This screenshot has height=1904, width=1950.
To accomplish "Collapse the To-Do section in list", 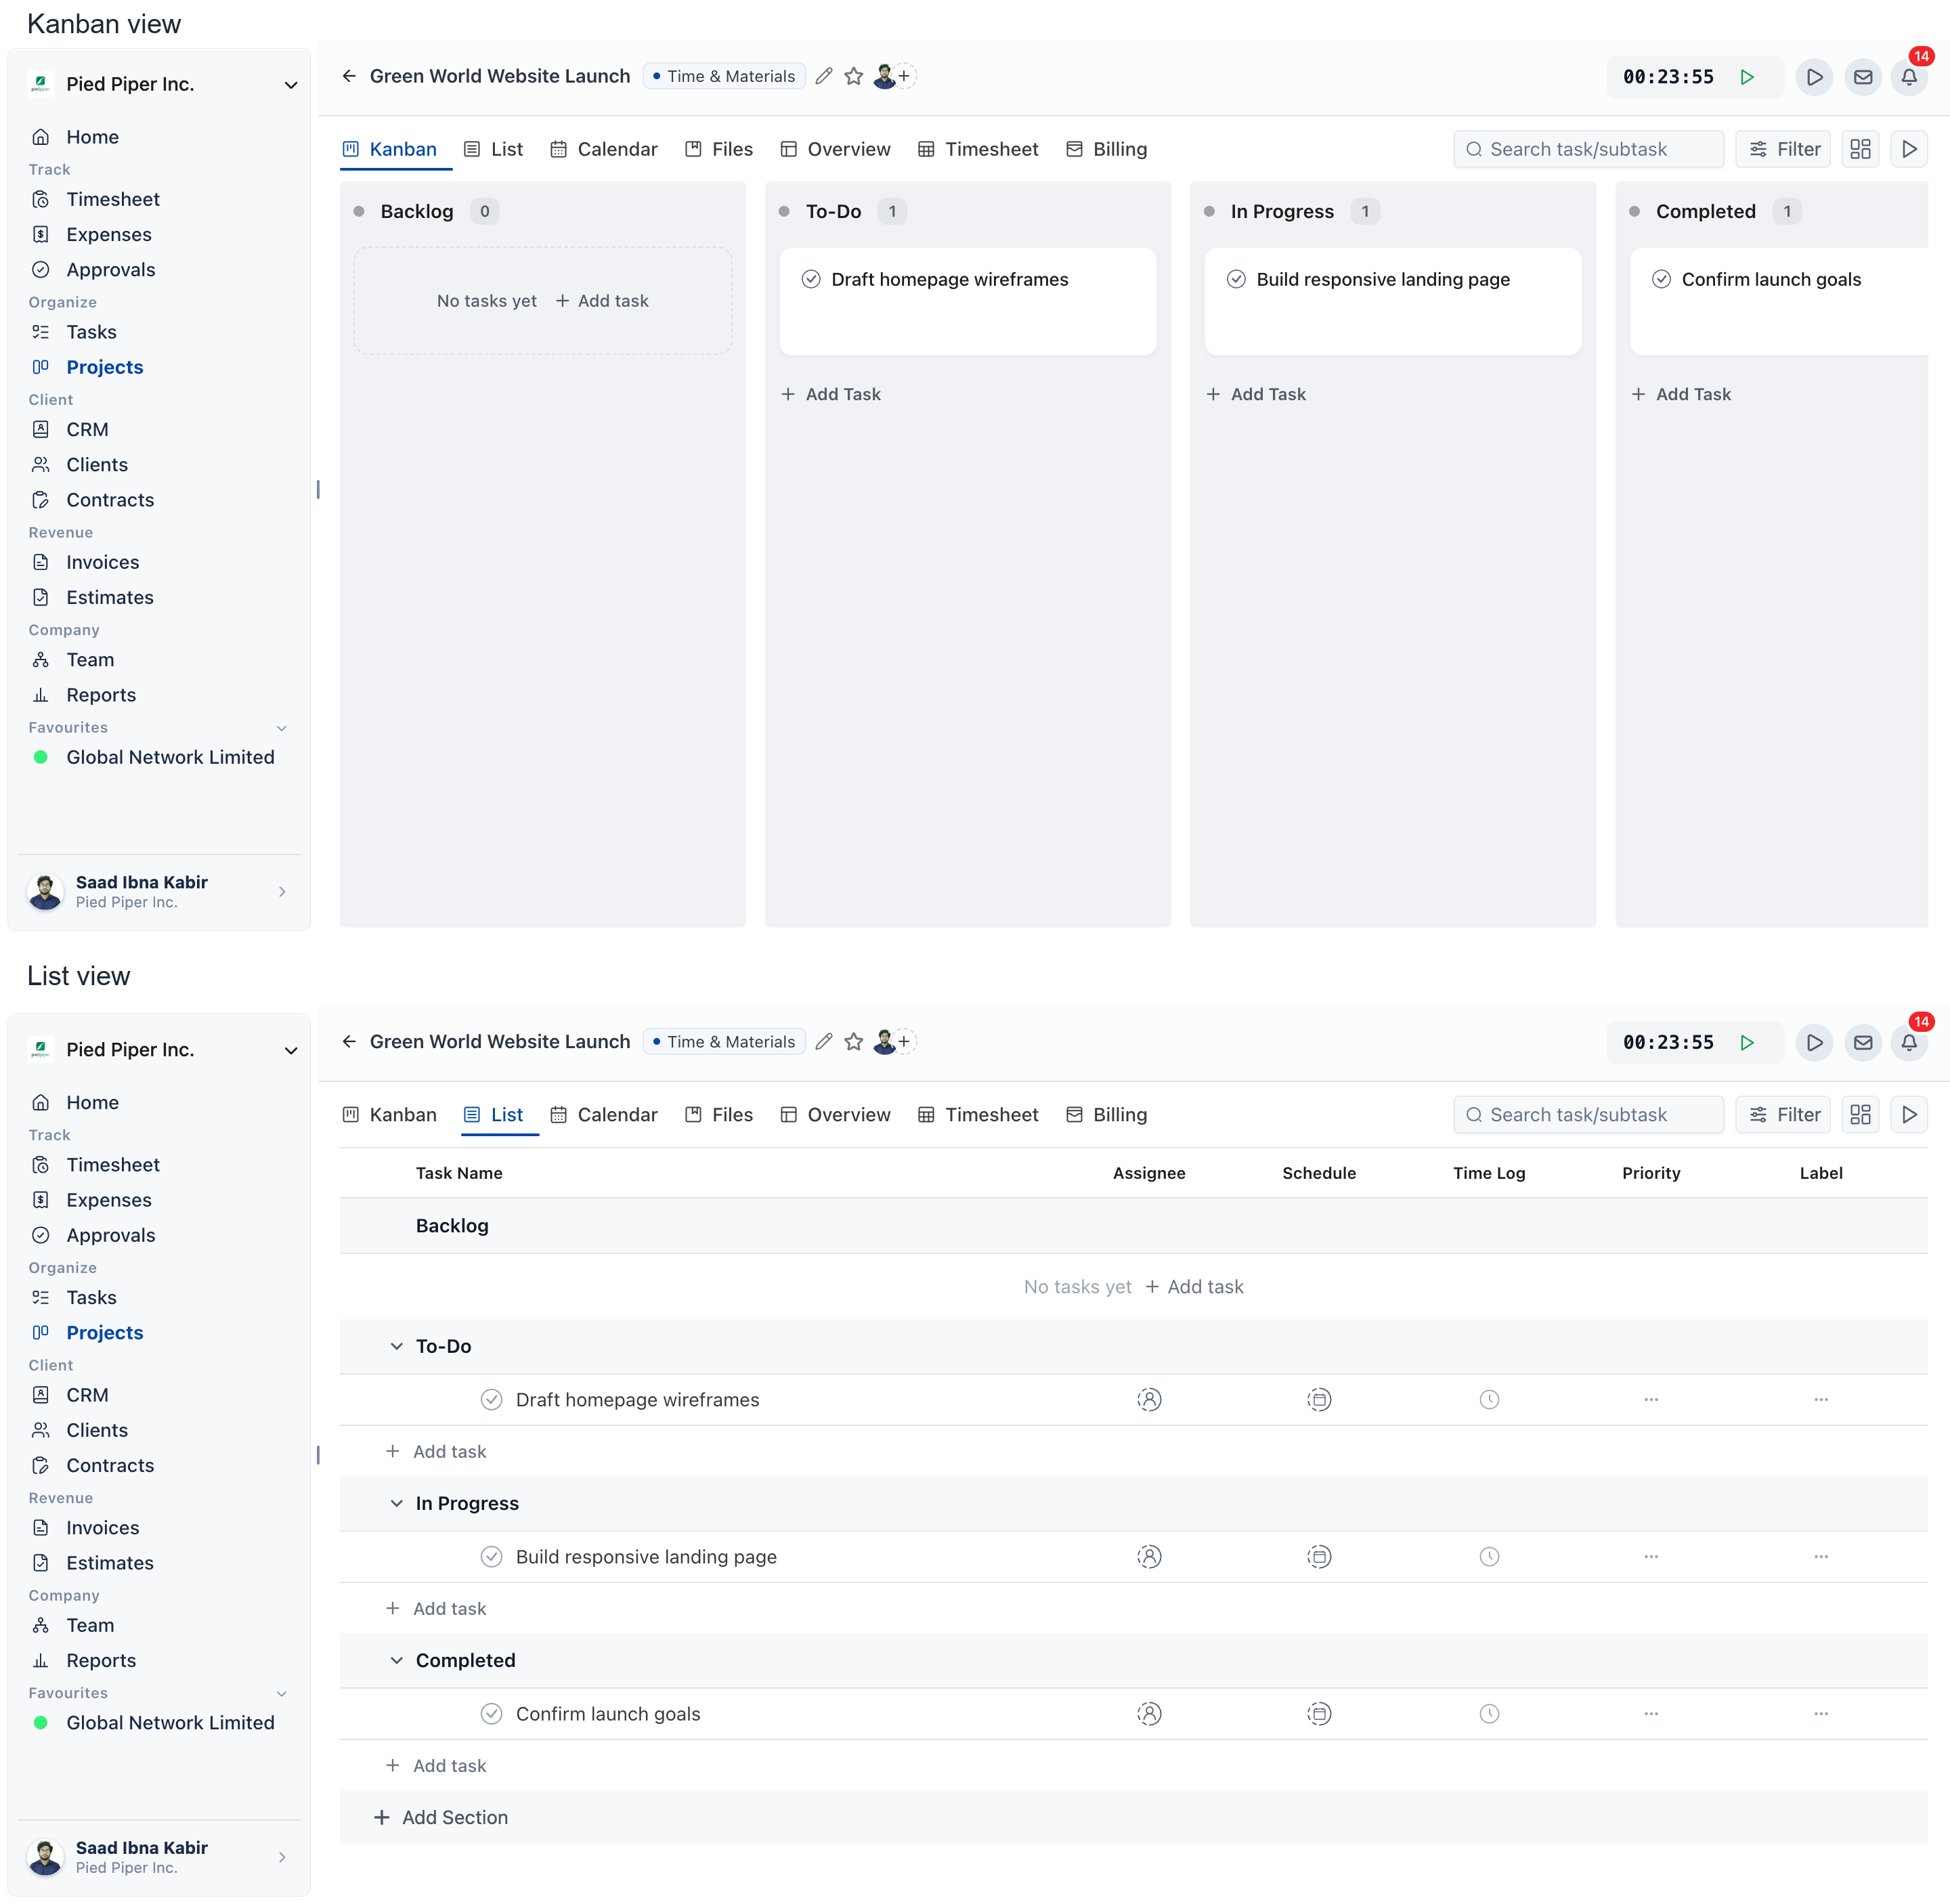I will (x=396, y=1346).
